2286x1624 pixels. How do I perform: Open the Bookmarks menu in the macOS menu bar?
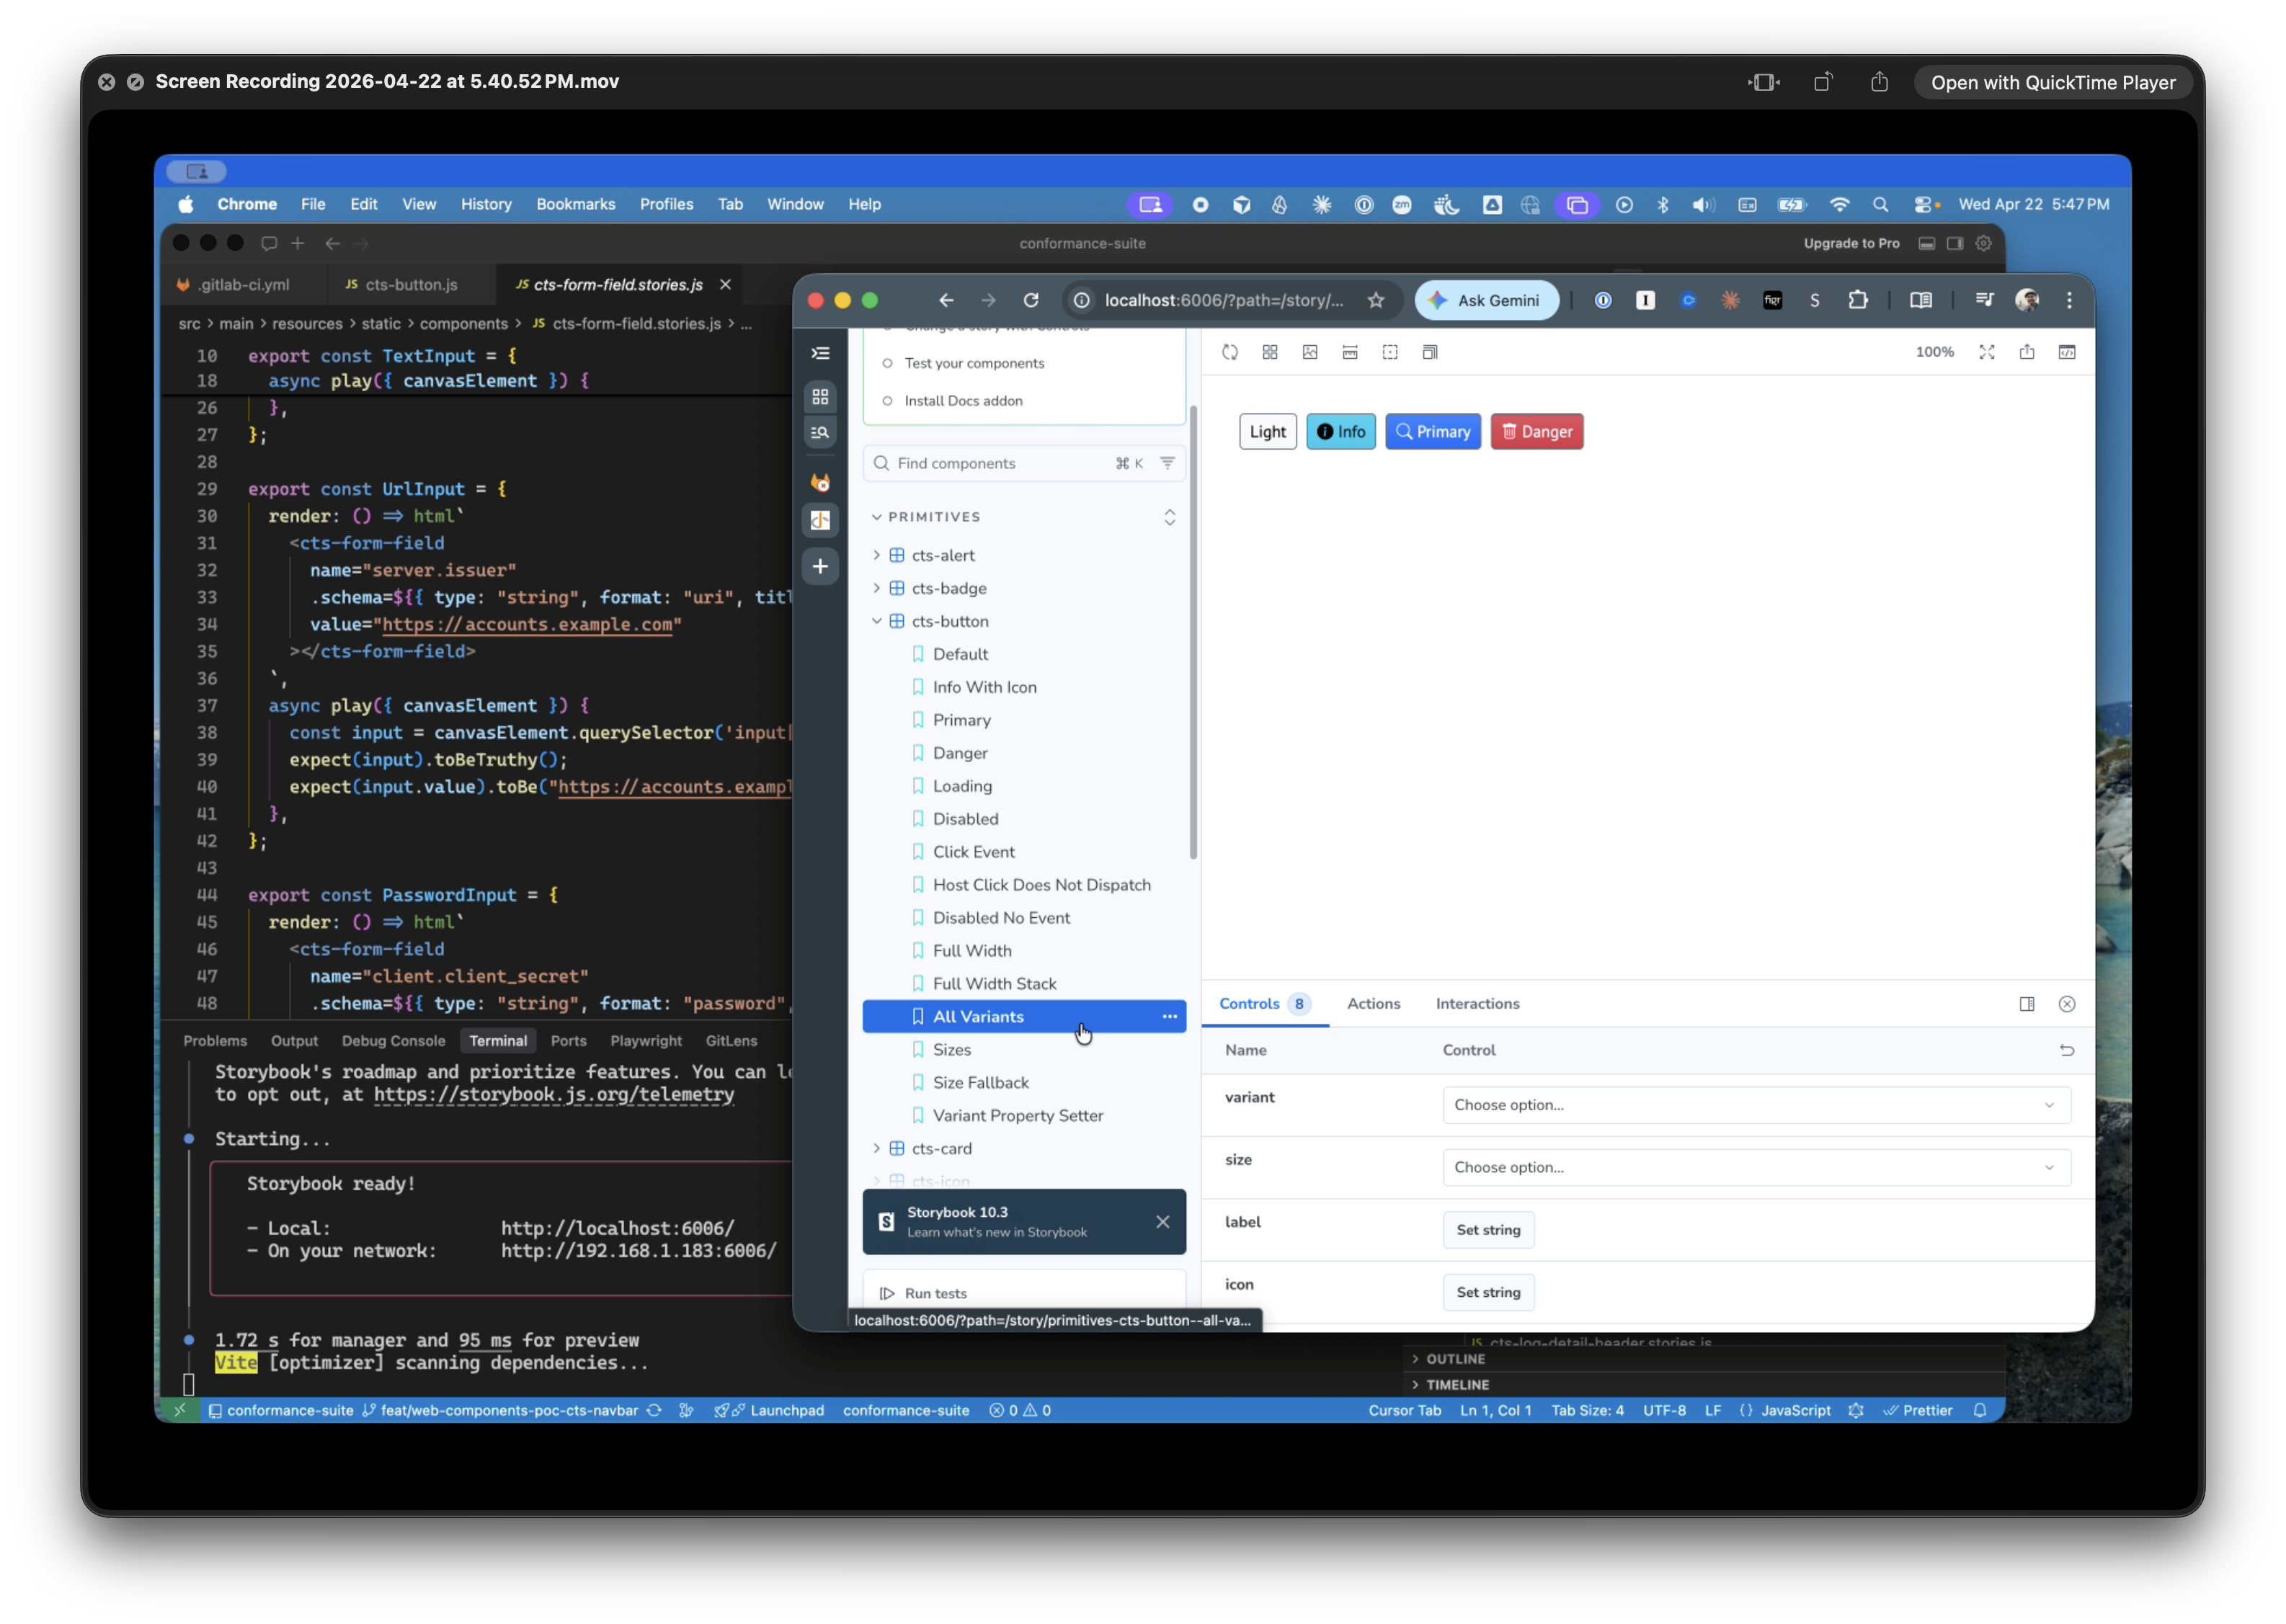575,204
